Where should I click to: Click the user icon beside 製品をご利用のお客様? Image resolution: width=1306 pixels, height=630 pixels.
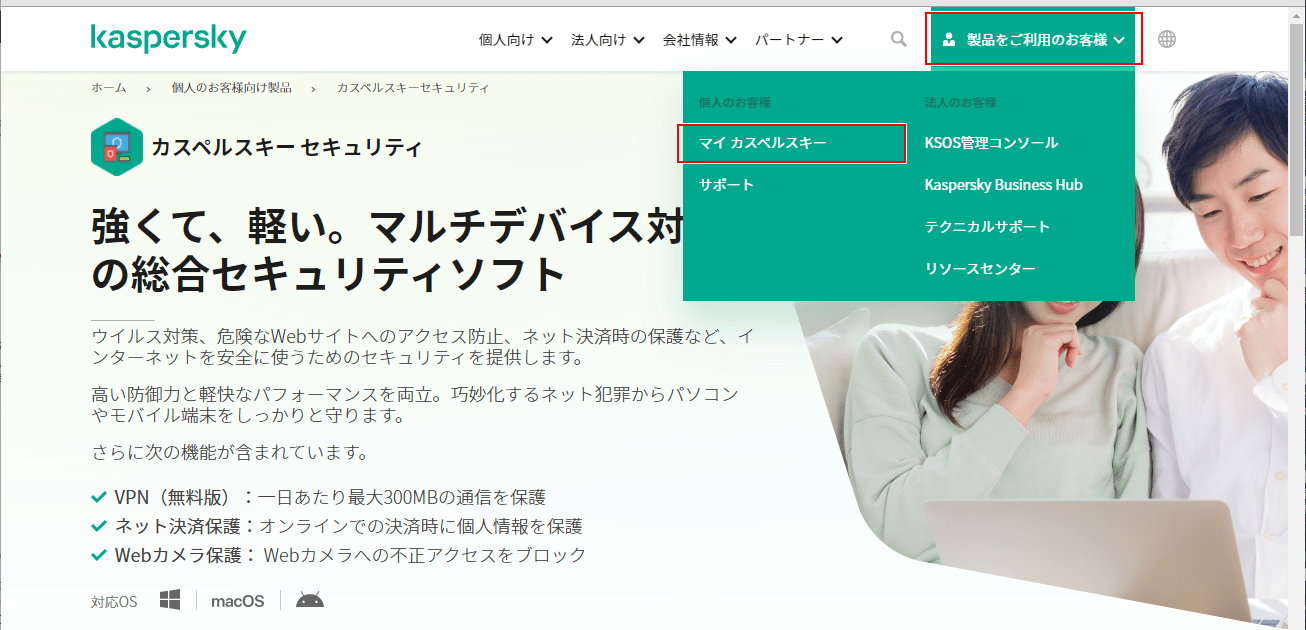[949, 40]
